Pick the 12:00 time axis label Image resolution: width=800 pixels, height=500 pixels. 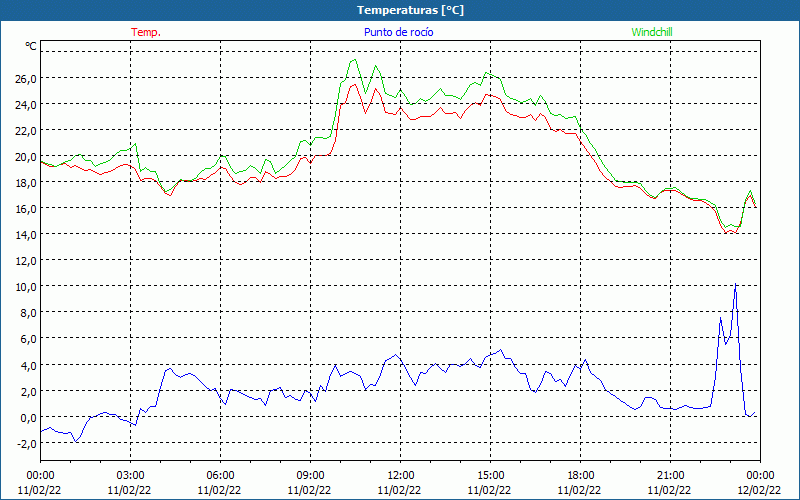pyautogui.click(x=400, y=475)
